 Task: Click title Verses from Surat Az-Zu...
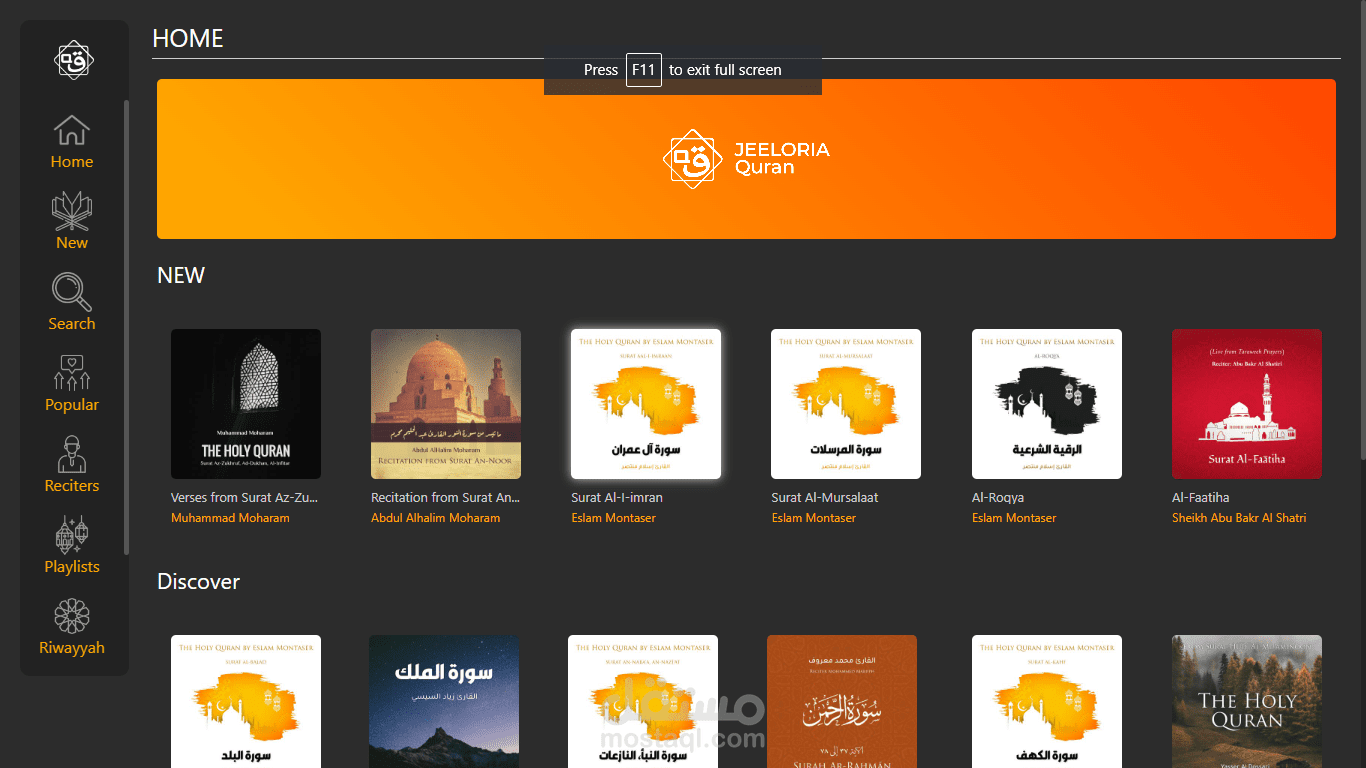tap(246, 498)
